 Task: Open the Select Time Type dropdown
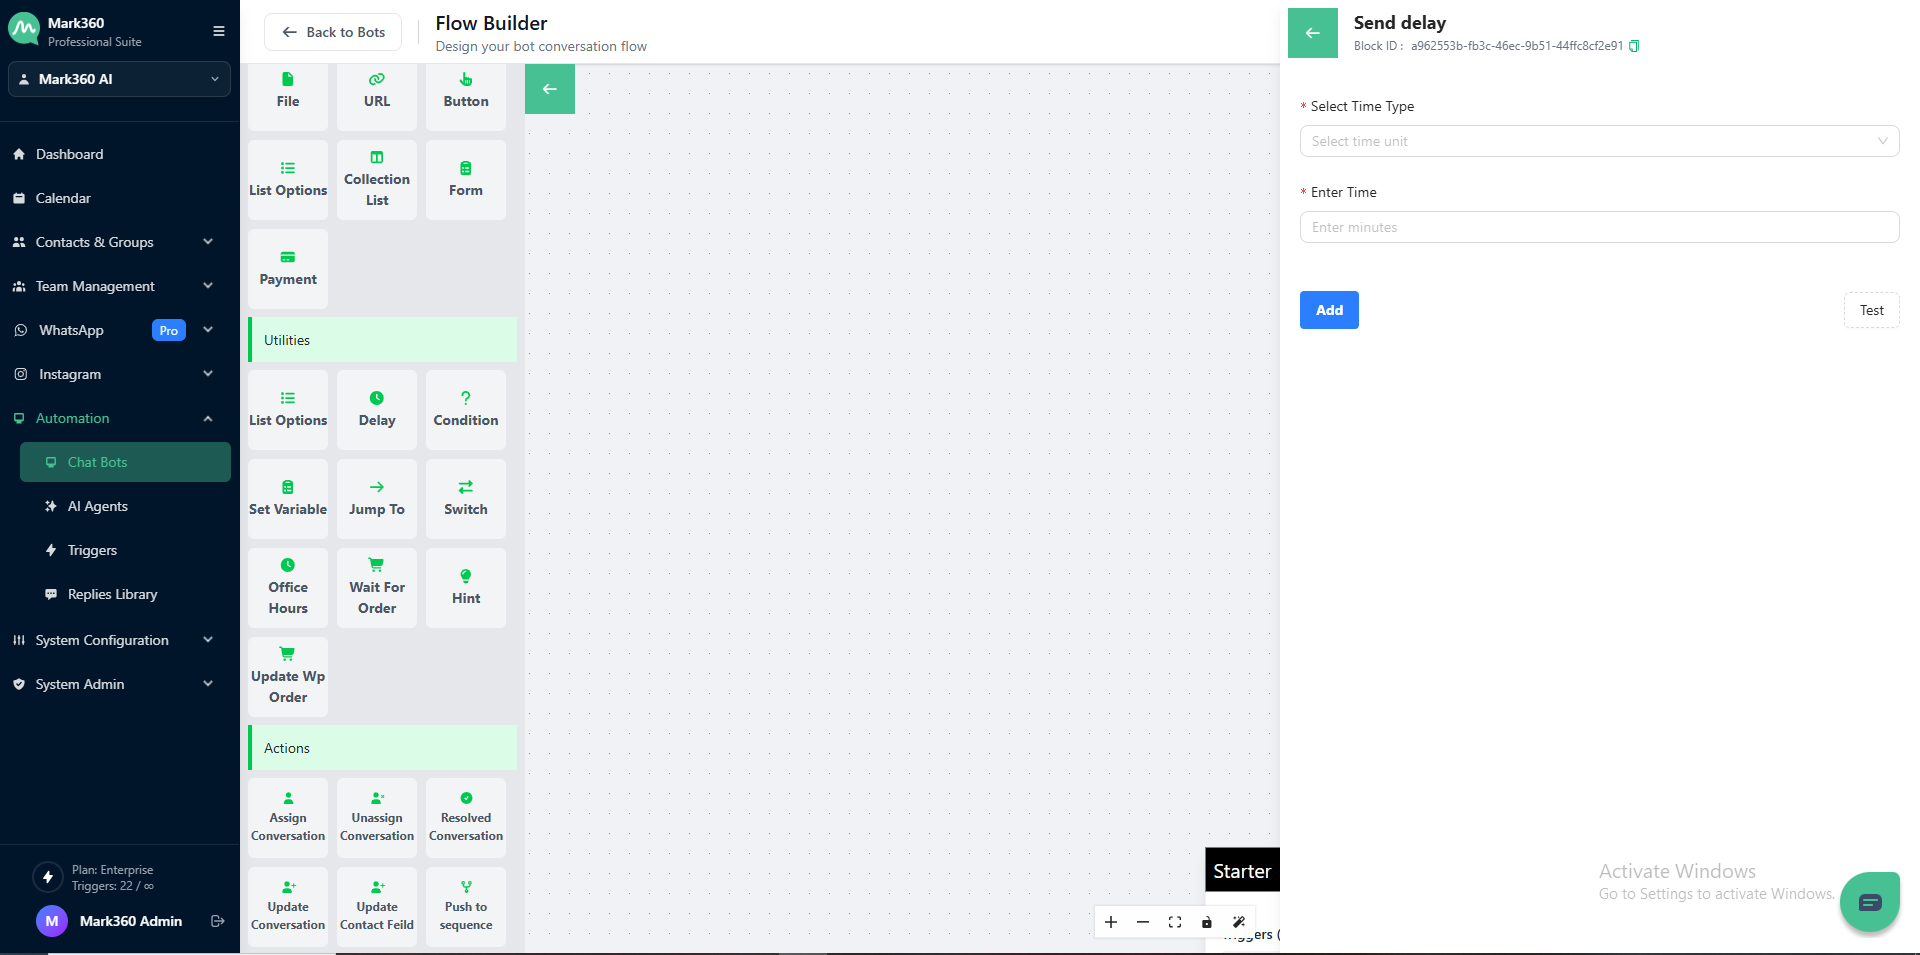click(1598, 141)
